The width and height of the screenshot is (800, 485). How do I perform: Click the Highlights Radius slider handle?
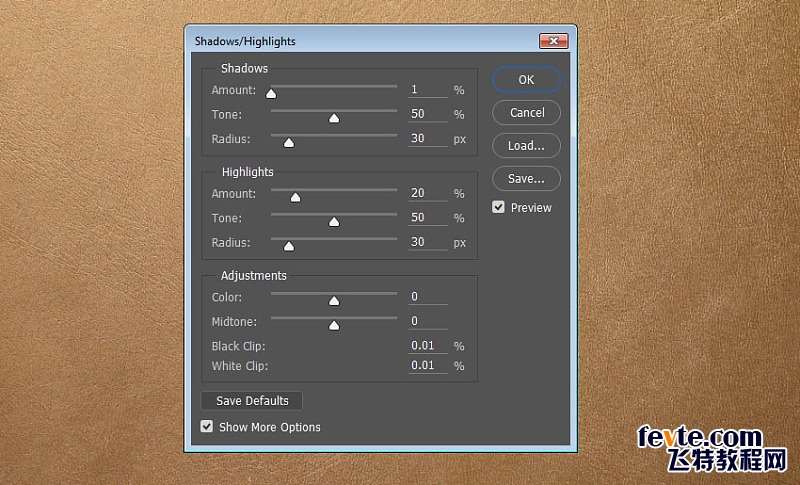289,245
